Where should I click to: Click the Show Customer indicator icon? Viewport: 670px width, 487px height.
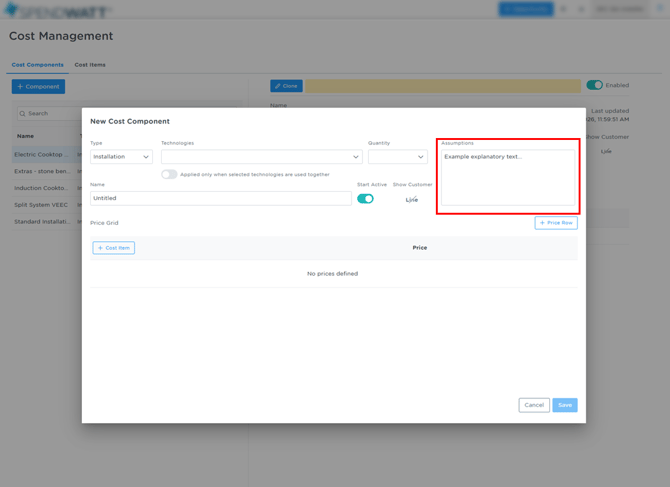(x=411, y=200)
